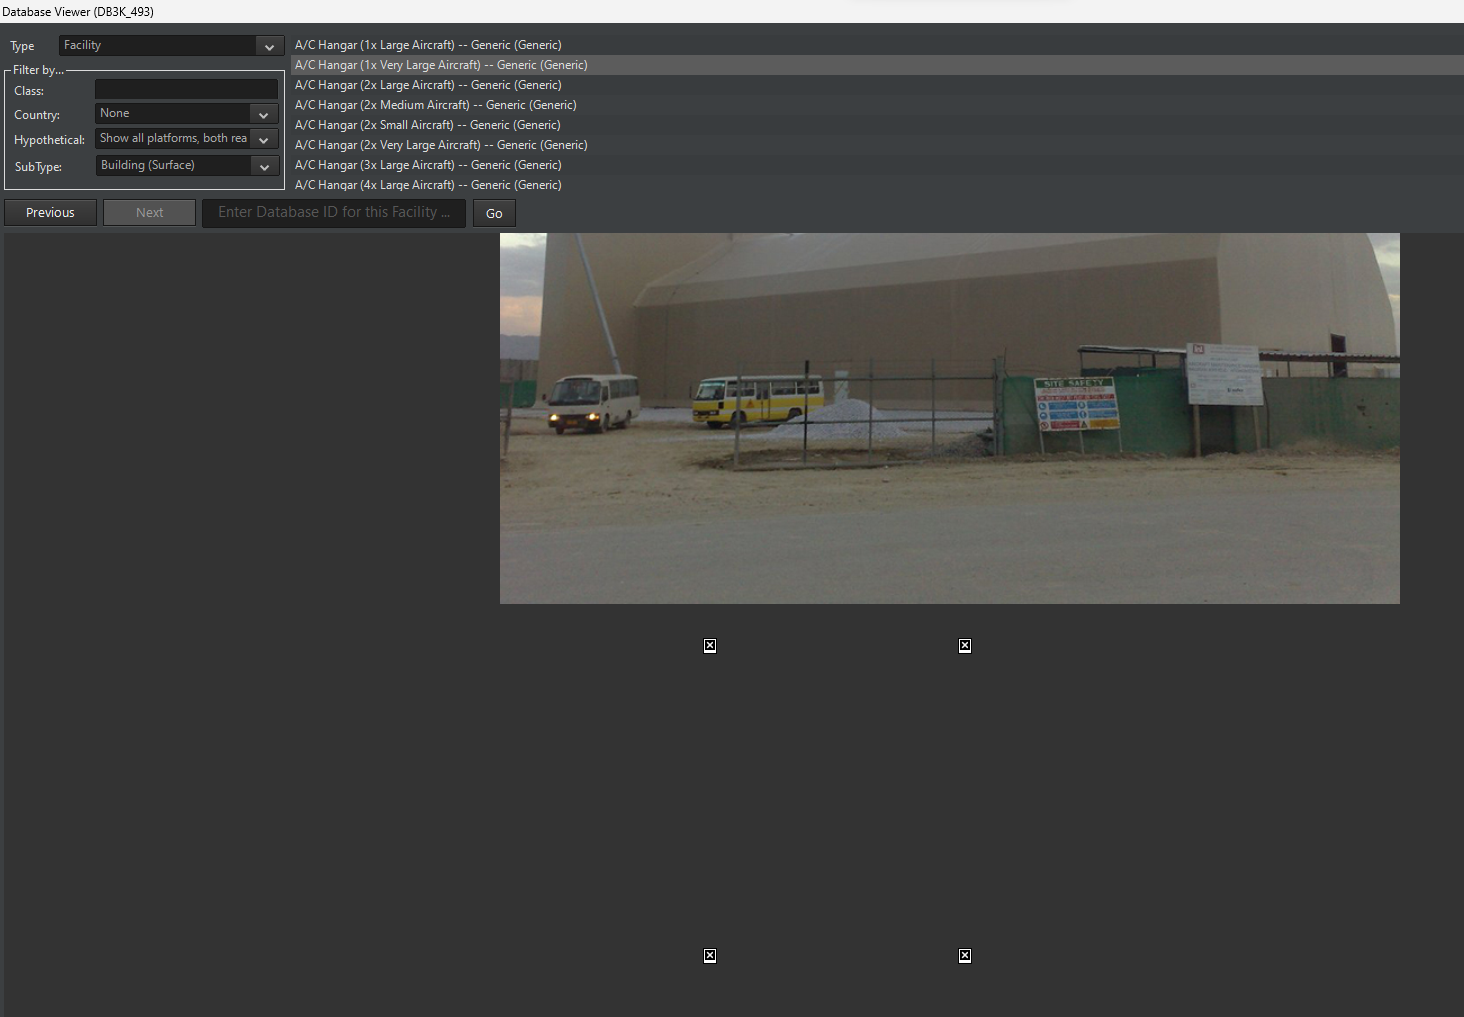The image size is (1464, 1017).
Task: Select A/C Hangar (2x Medium Aircraft) entry
Action: pyautogui.click(x=877, y=105)
